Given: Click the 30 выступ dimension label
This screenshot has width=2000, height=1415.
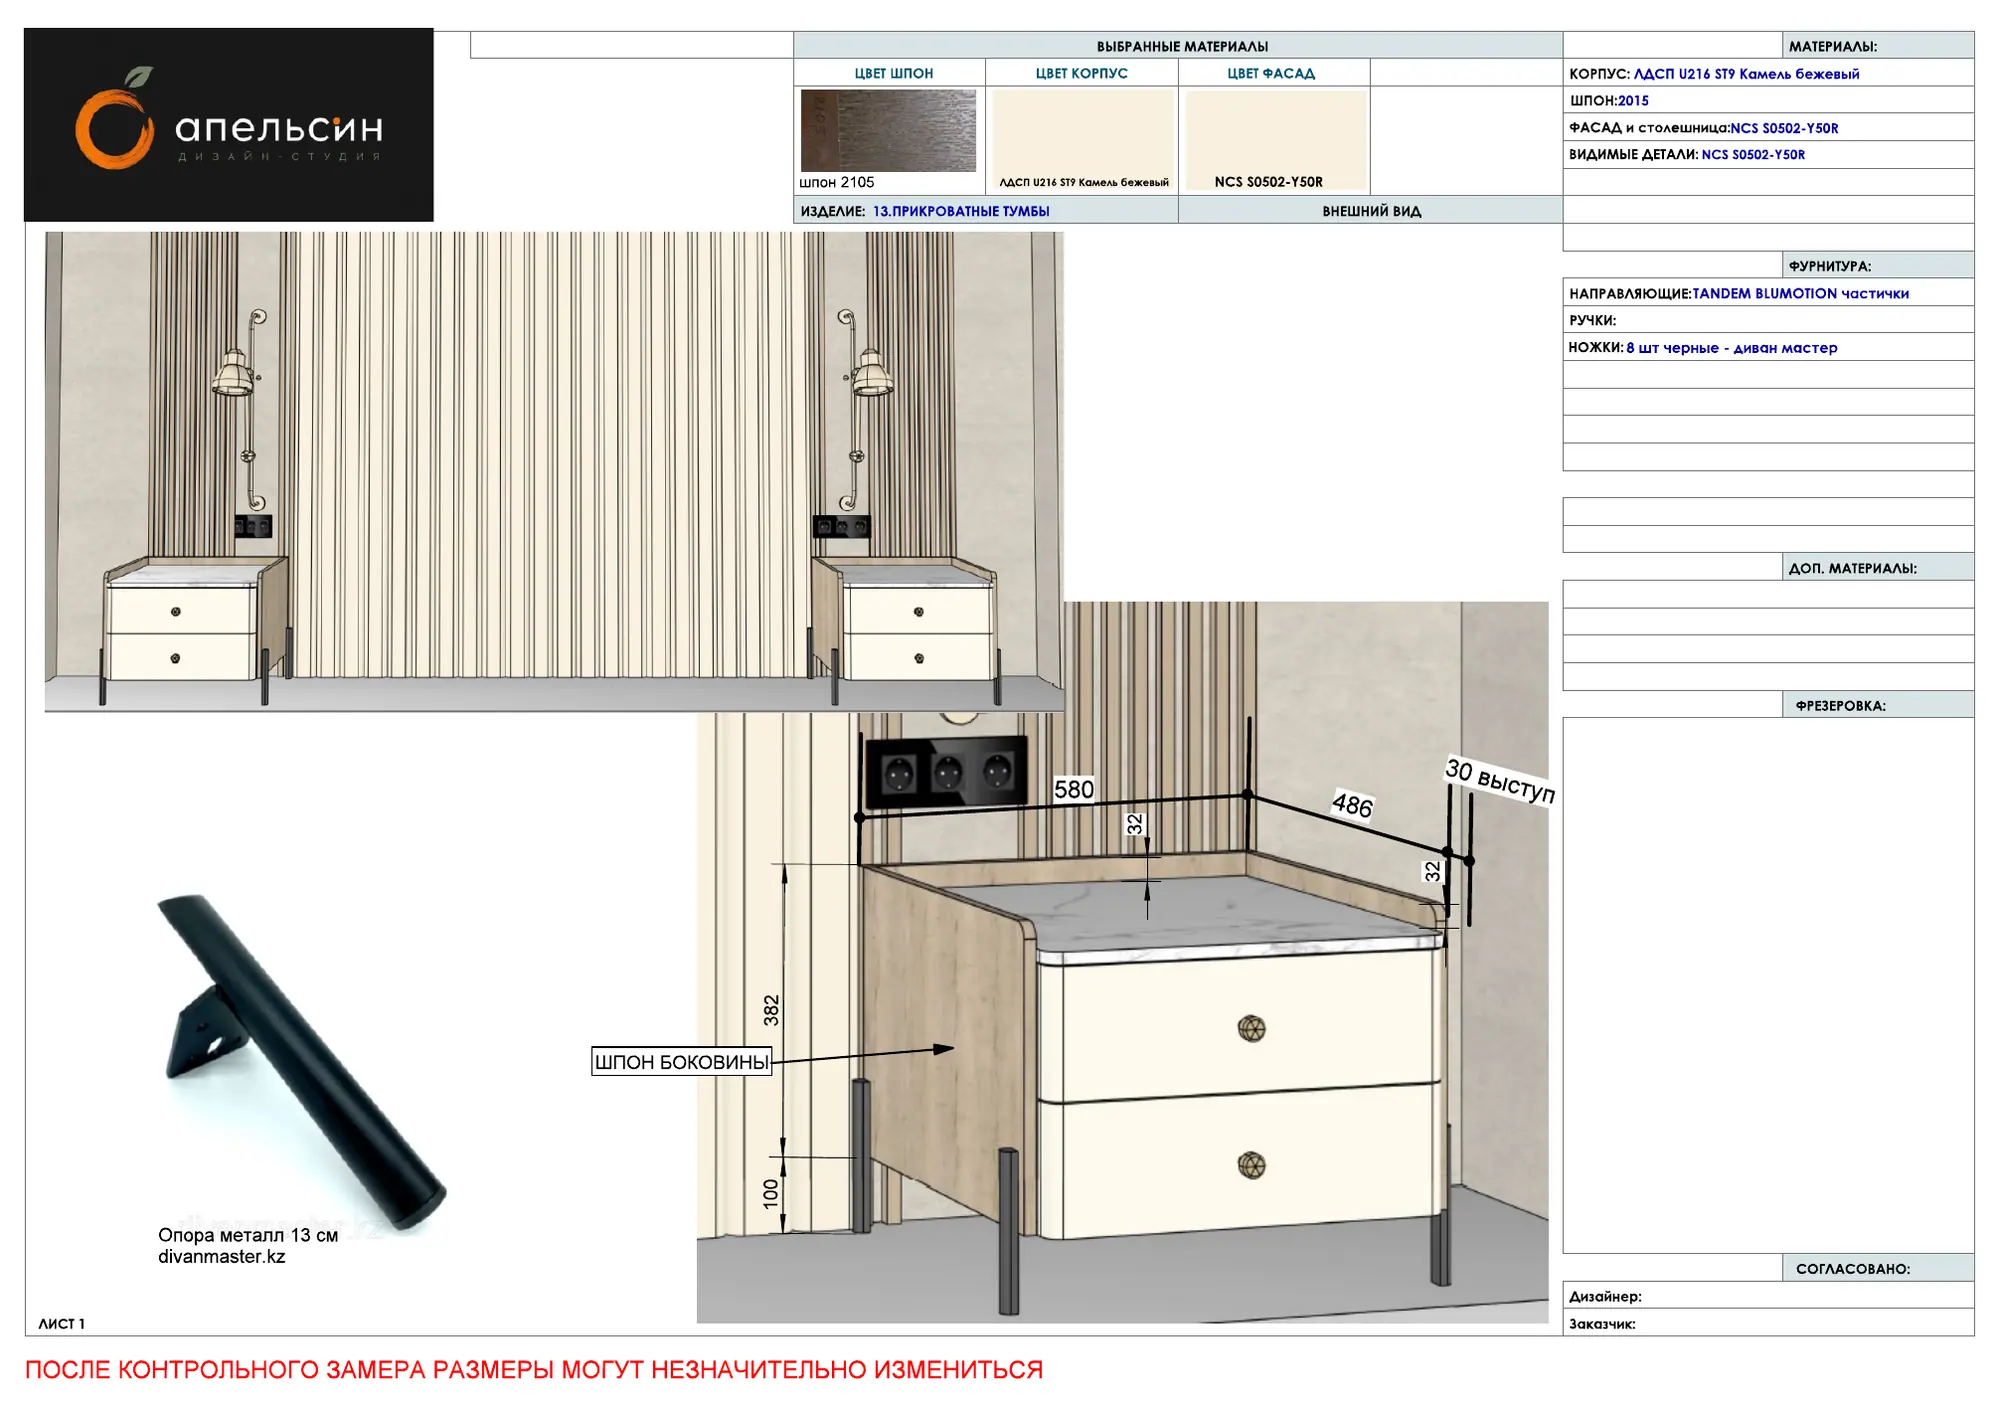Looking at the screenshot, I should 1500,781.
